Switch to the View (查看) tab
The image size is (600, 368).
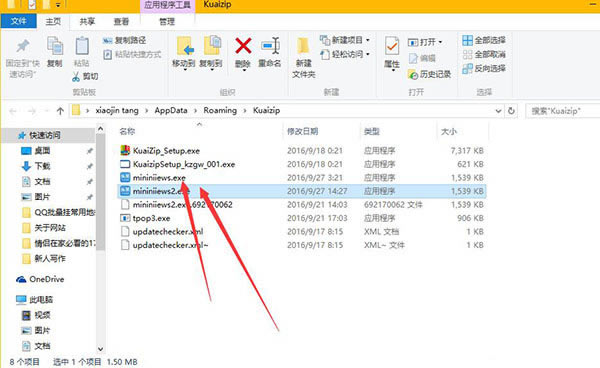pos(121,21)
